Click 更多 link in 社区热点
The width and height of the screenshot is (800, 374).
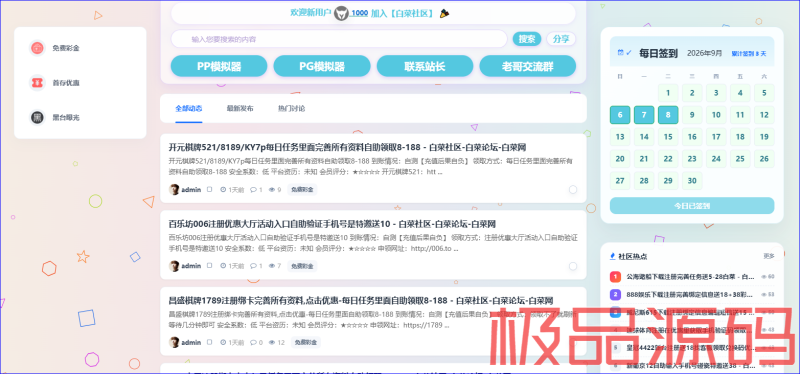[x=768, y=256]
